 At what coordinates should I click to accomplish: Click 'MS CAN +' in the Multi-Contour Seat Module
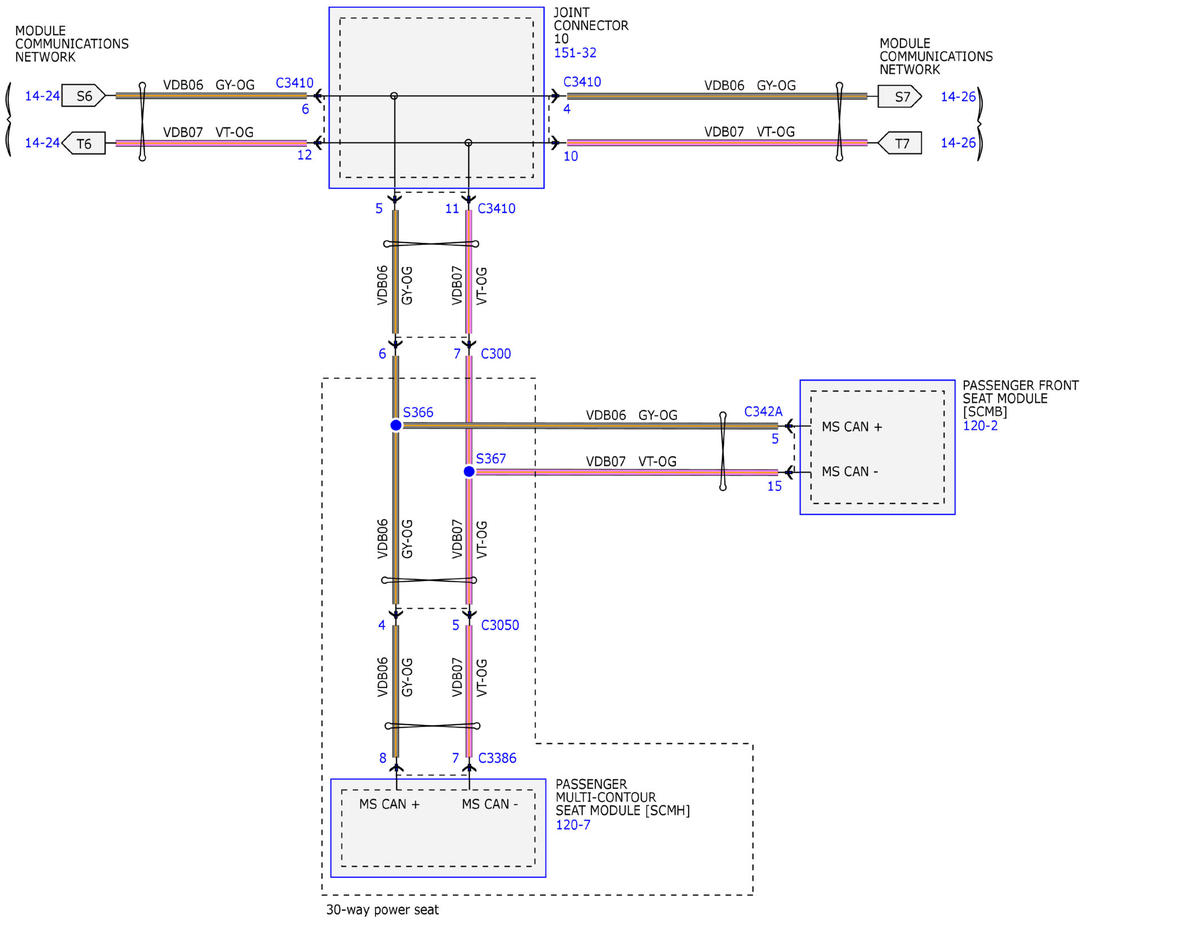click(390, 804)
